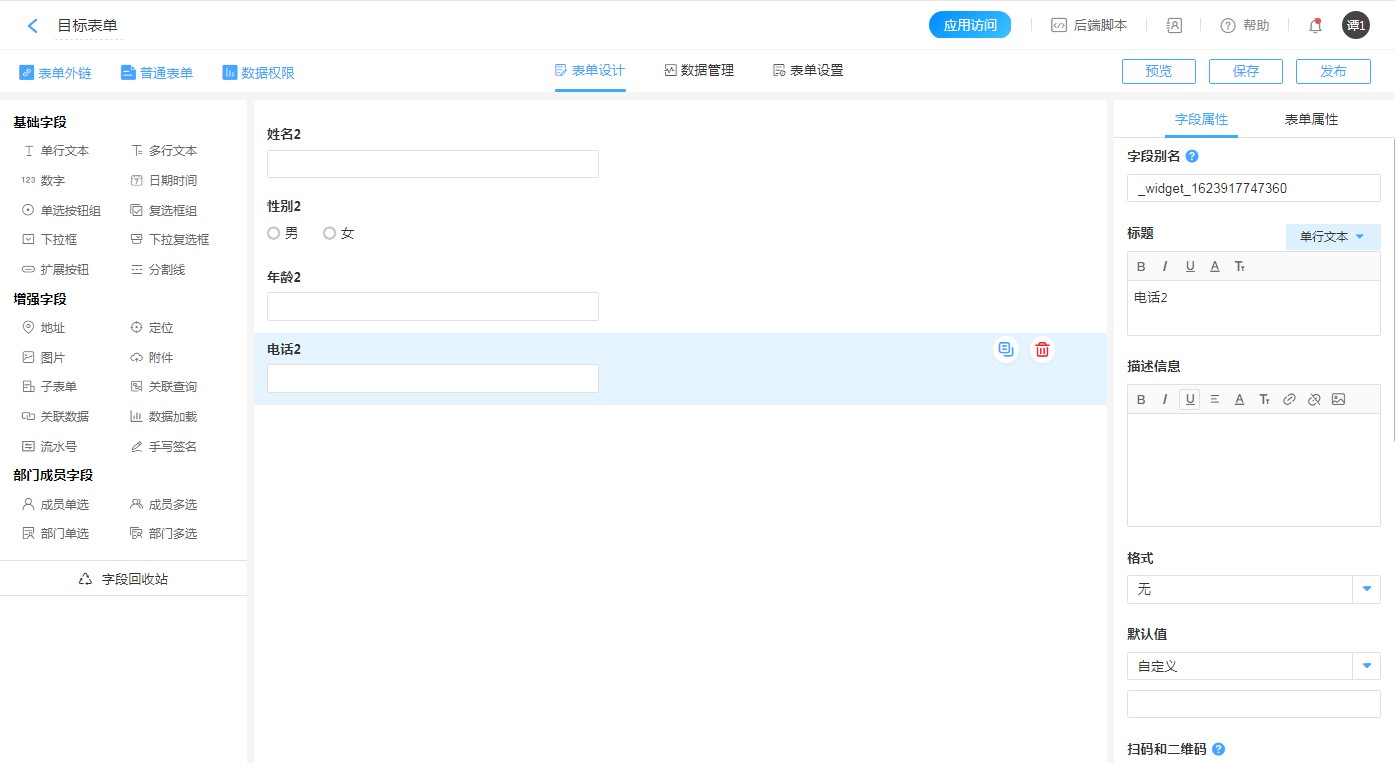This screenshot has height=763, width=1395.
Task: Toggle underline in 描述信息 toolbar
Action: coord(1189,399)
